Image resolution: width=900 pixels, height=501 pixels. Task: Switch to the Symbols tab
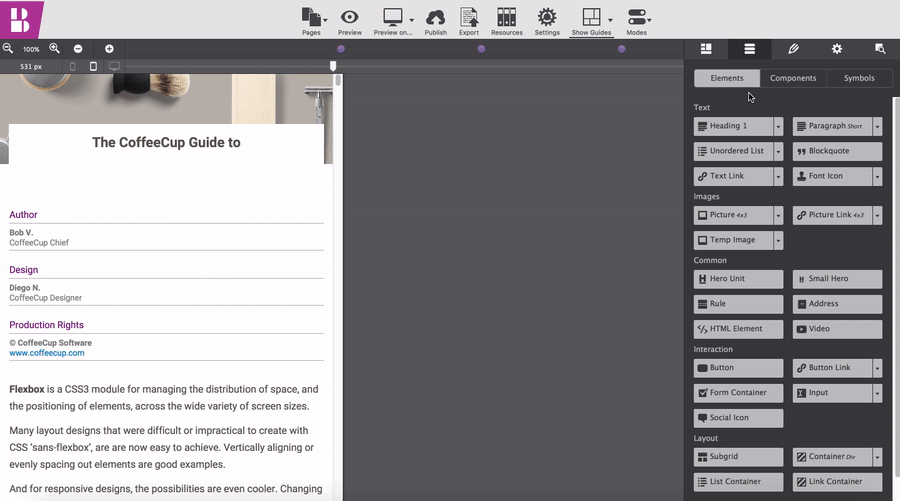tap(859, 78)
